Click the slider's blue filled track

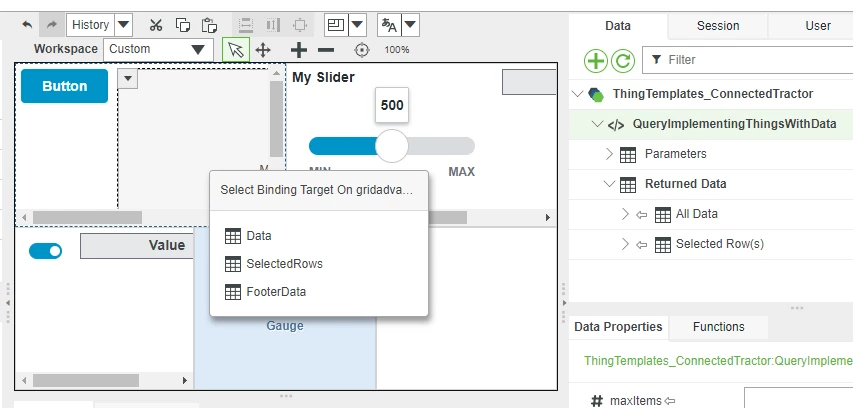(342, 146)
